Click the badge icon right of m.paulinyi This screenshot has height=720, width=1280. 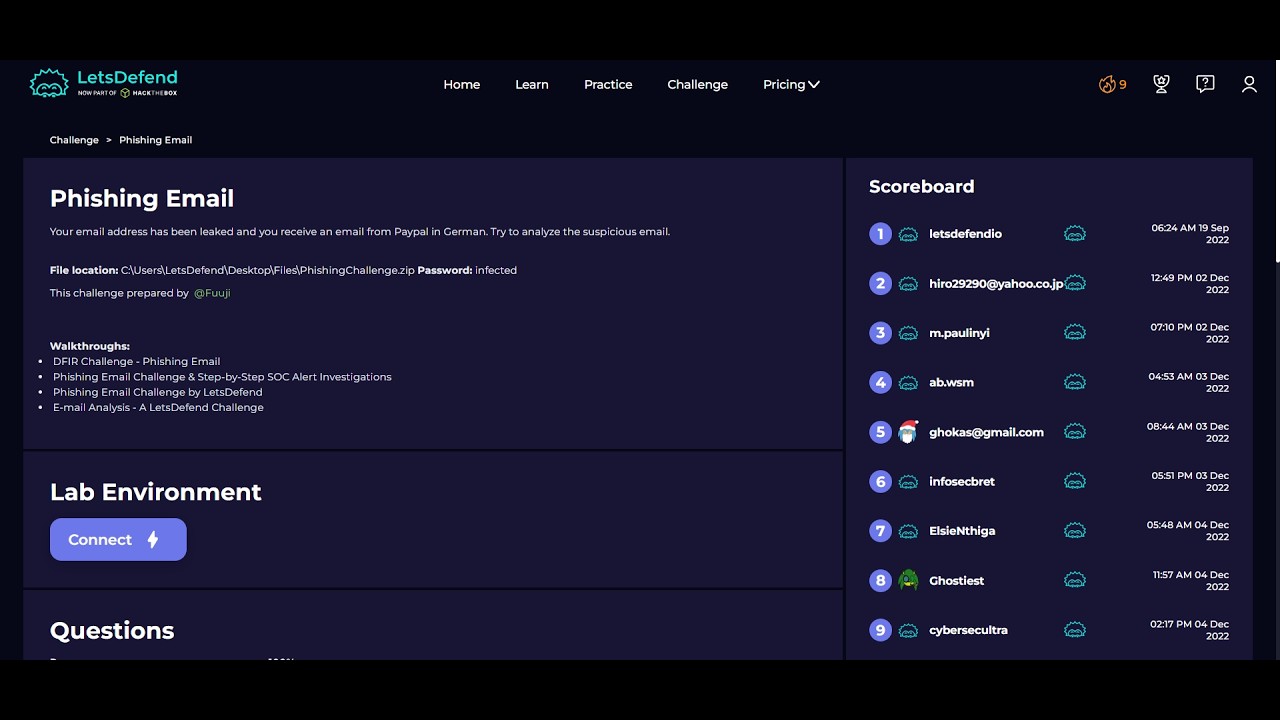(1075, 333)
